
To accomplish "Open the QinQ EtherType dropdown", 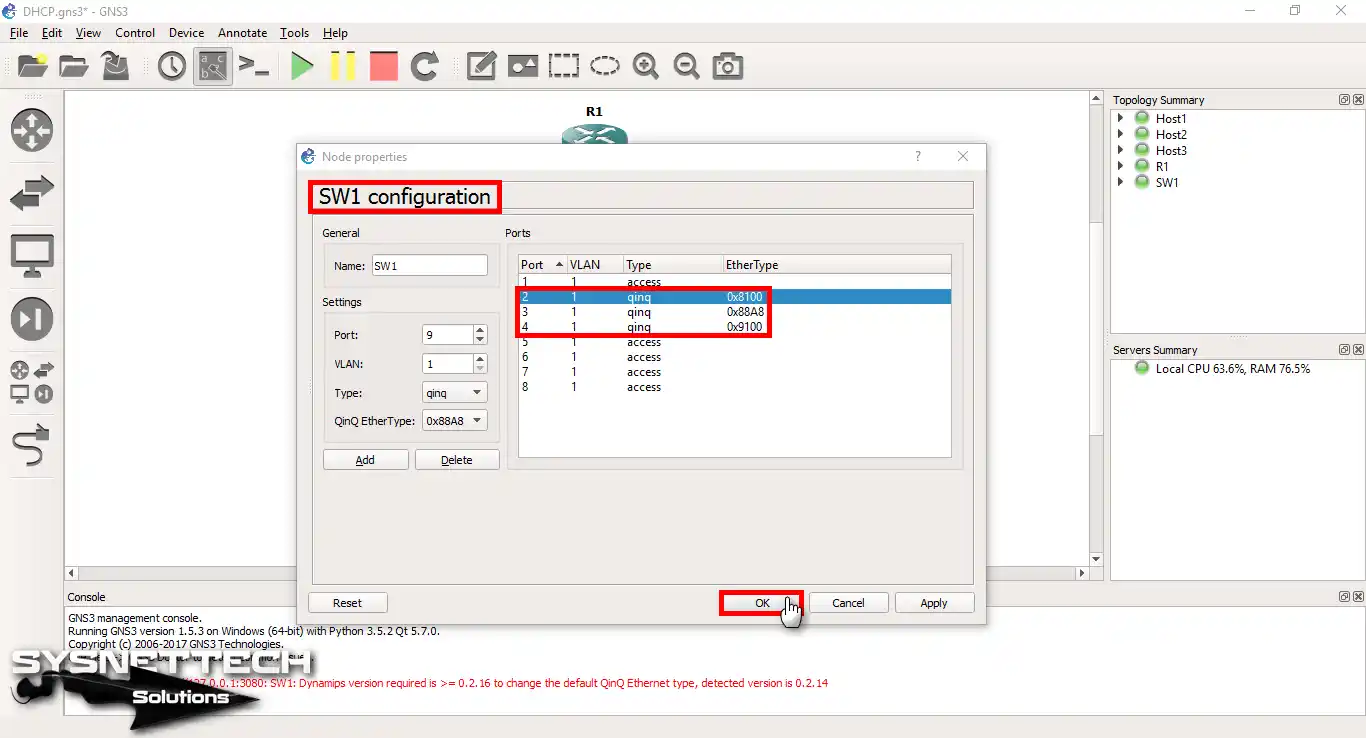I will 454,421.
